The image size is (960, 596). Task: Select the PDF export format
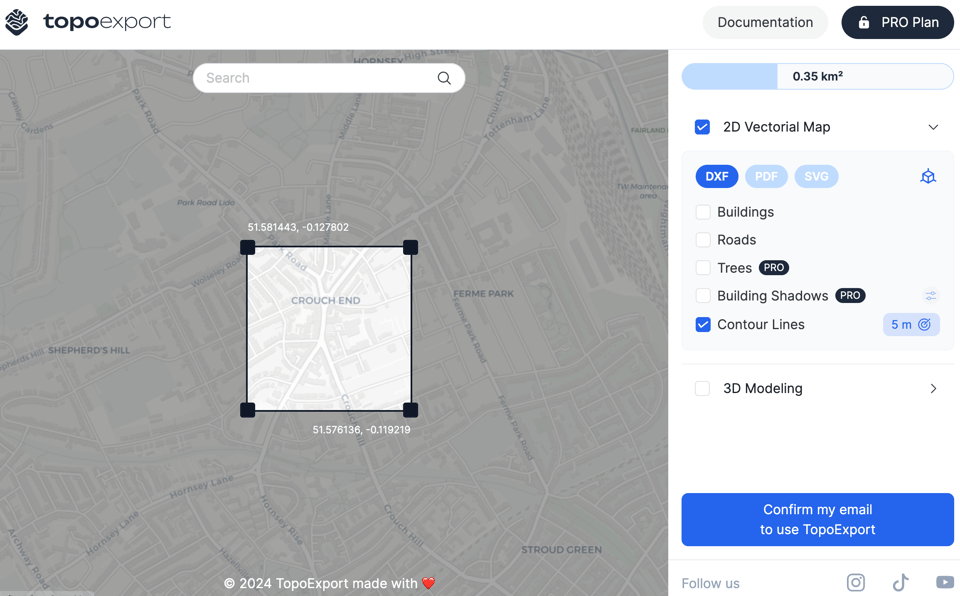[766, 177]
